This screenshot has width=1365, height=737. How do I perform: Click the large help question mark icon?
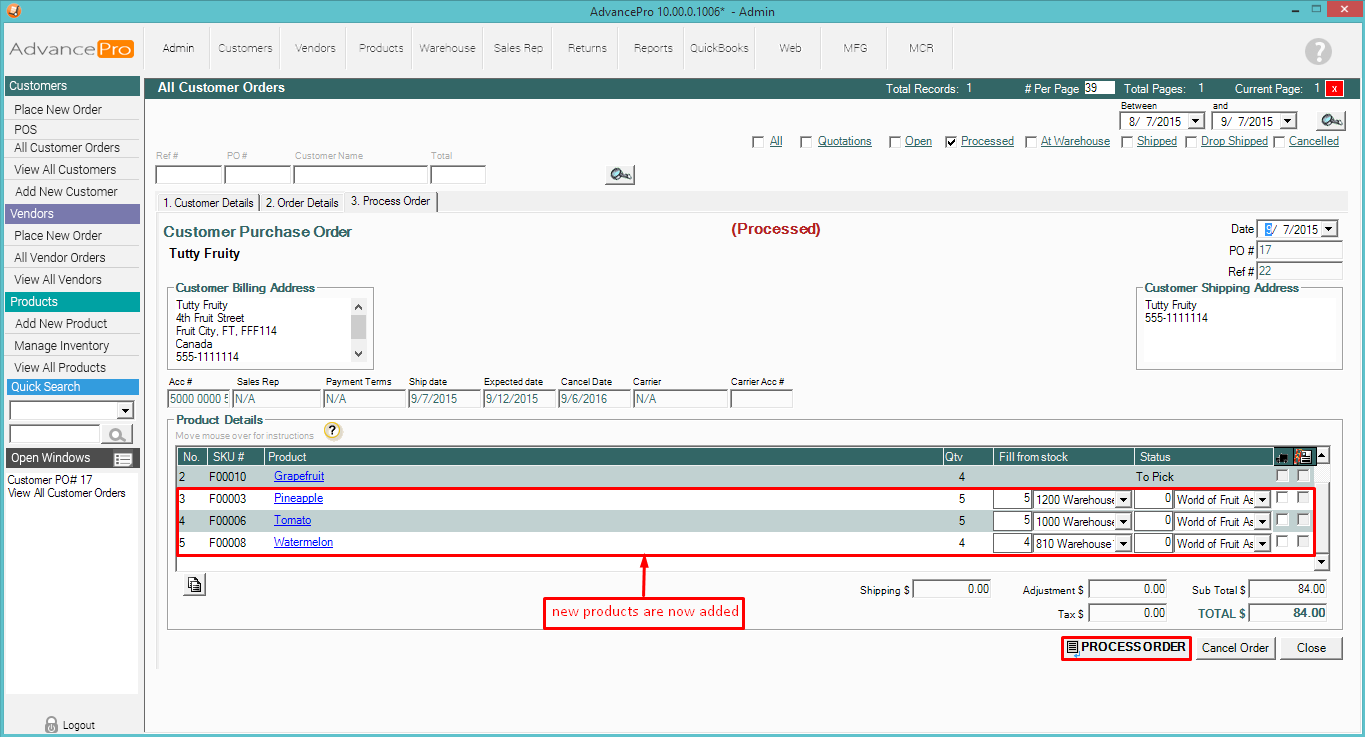1318,52
